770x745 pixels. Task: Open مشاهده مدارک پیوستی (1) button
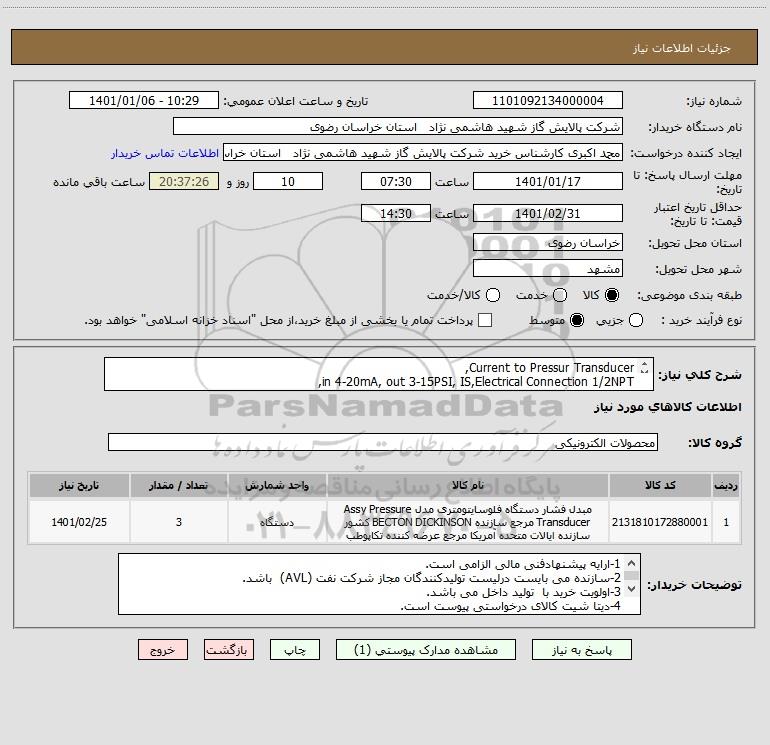(426, 650)
